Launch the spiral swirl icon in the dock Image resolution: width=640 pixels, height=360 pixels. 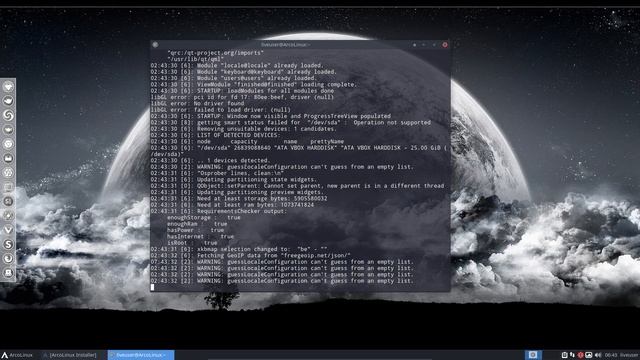pyautogui.click(x=8, y=116)
